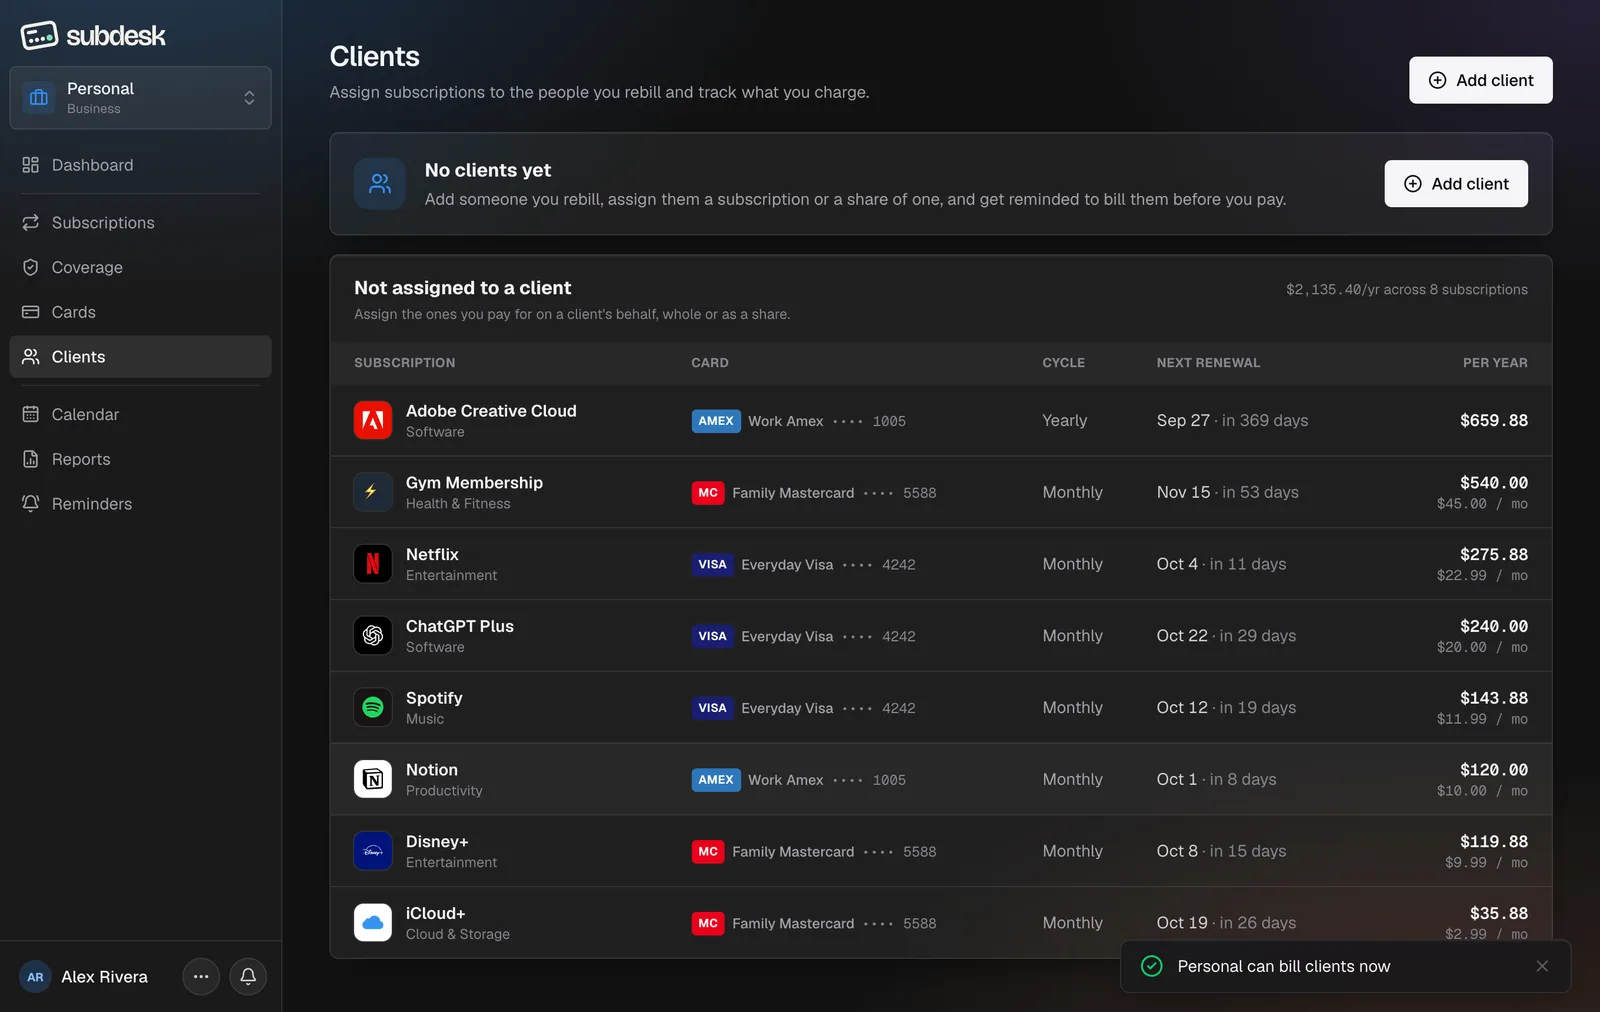
Task: Click the CARD column header
Action: (710, 363)
